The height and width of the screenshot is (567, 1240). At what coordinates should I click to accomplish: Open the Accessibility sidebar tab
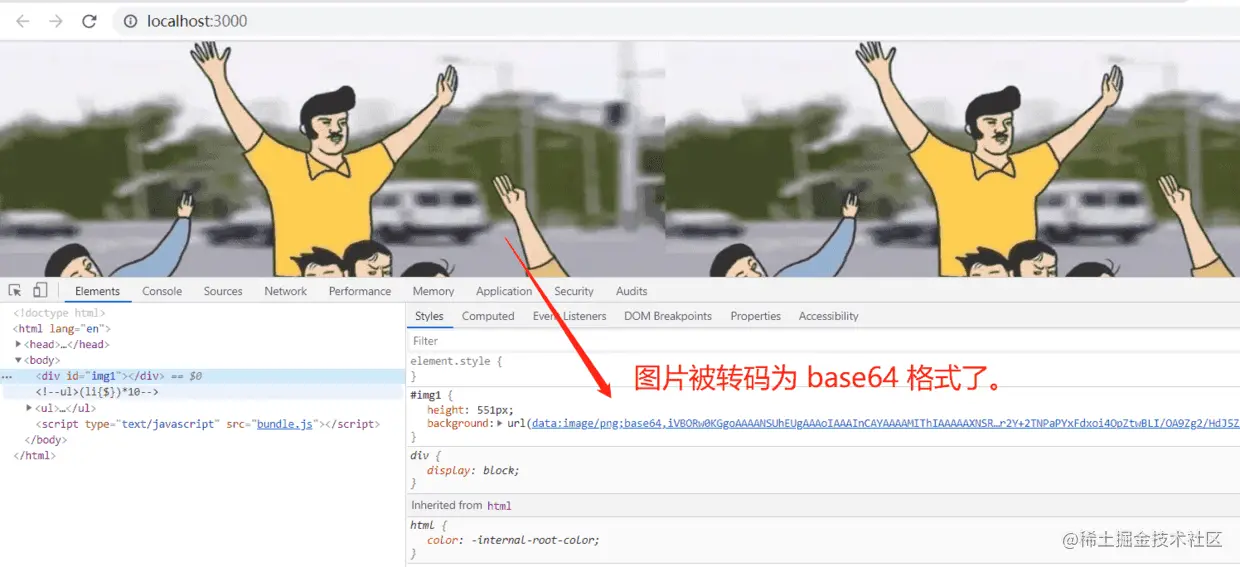pos(828,316)
